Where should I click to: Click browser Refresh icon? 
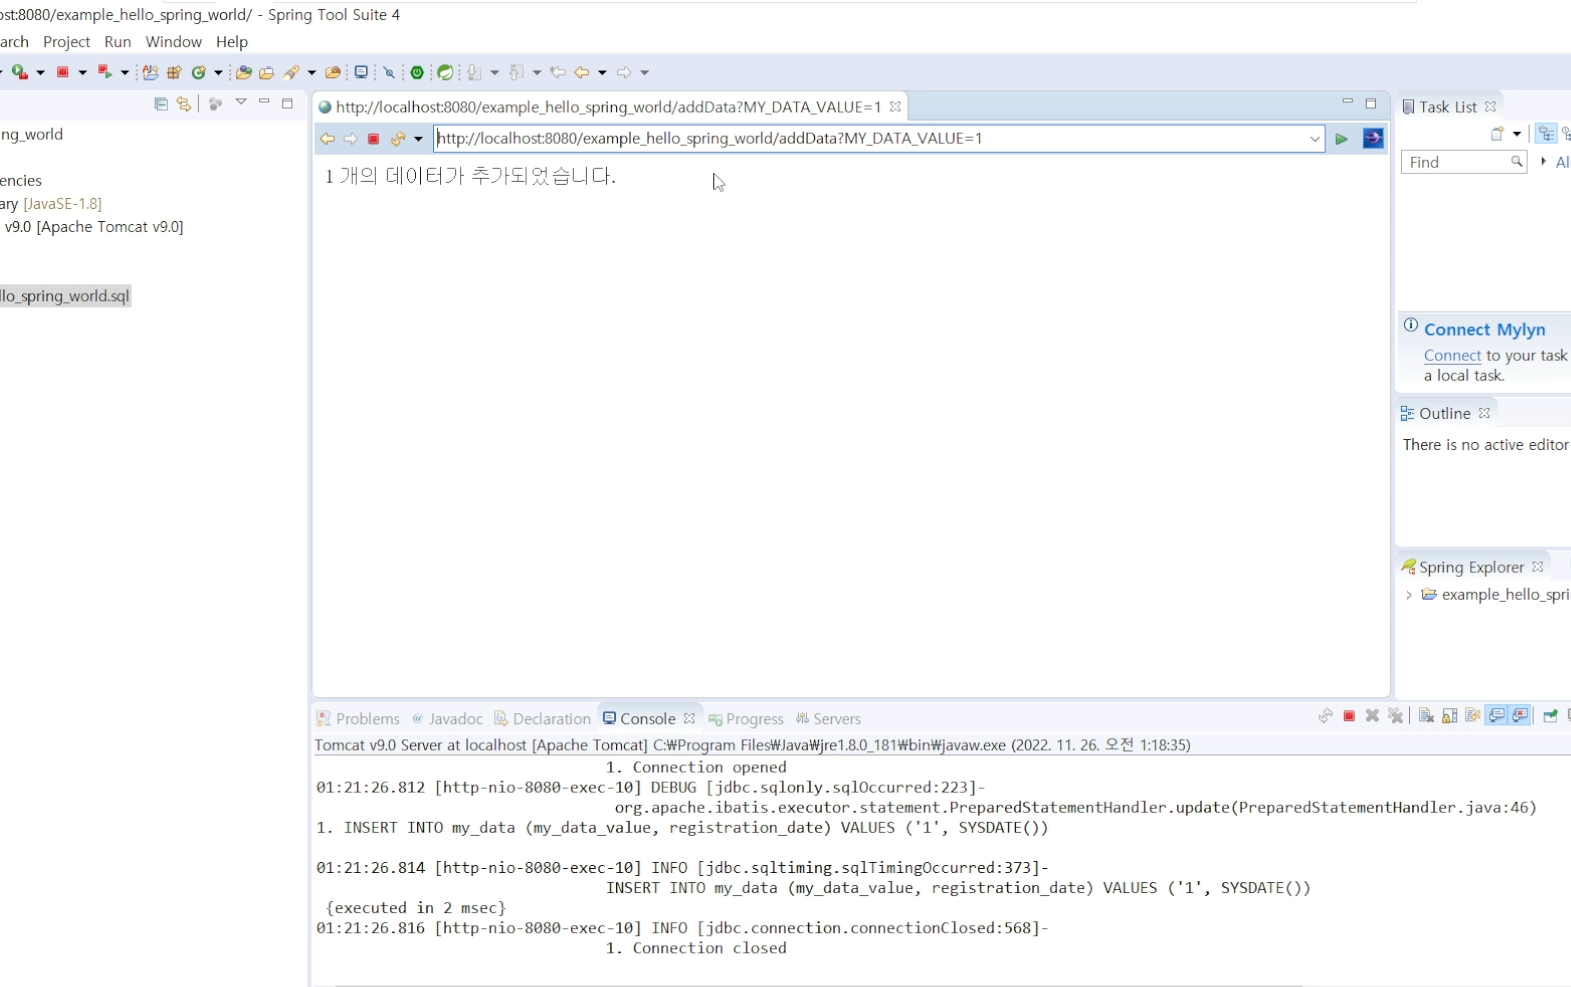(398, 139)
